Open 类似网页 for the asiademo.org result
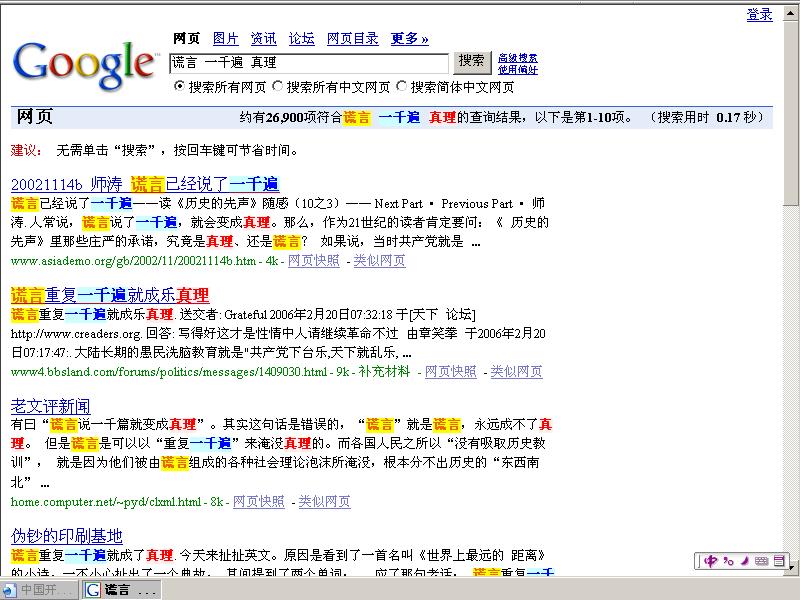Viewport: 800px width, 600px height. click(380, 261)
